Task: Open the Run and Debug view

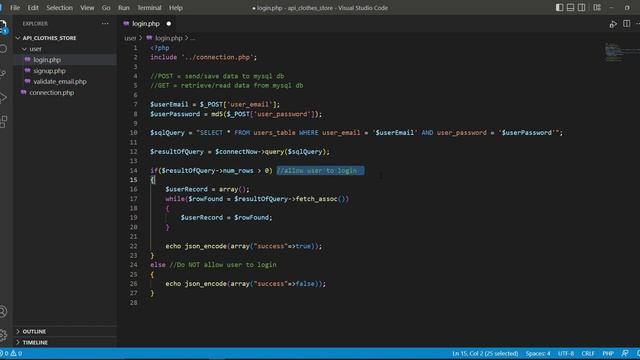Action: point(3,97)
